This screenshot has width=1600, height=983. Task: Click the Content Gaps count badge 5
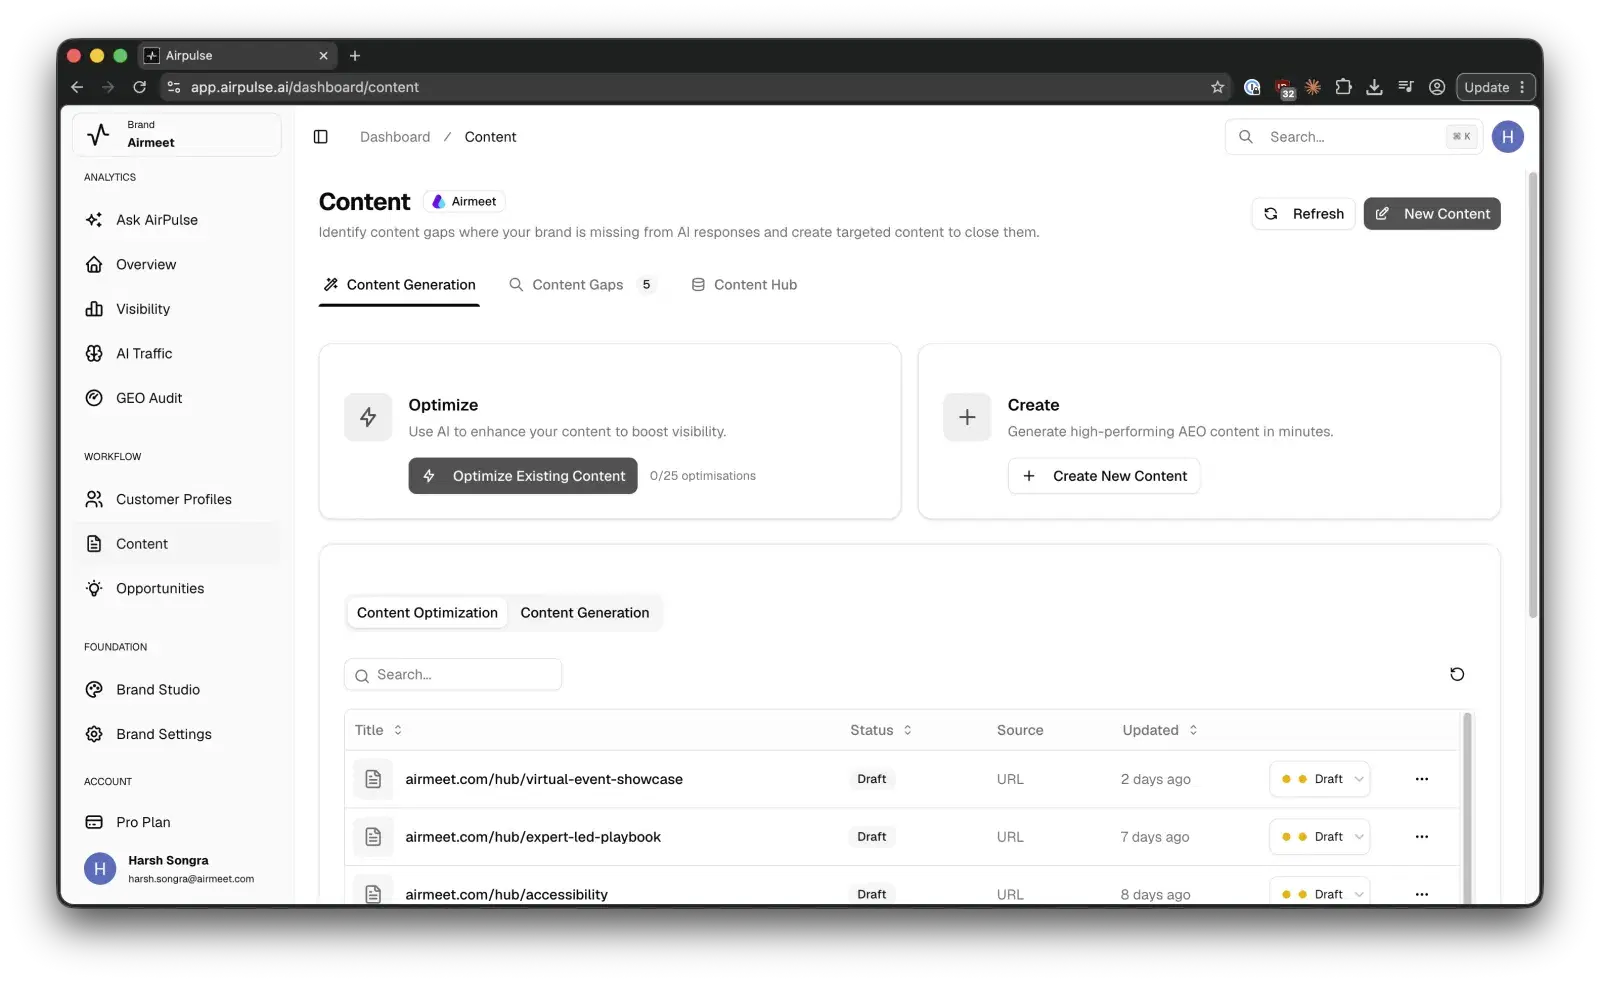click(646, 285)
